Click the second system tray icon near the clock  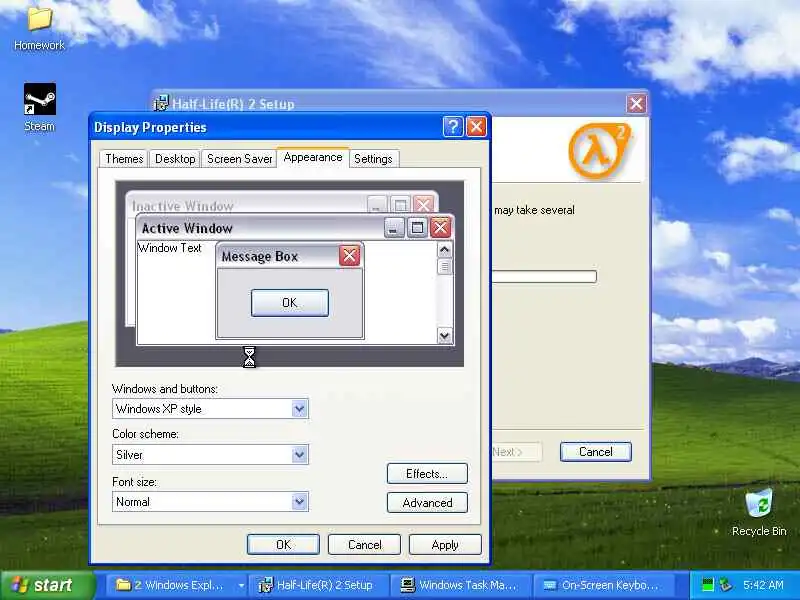(x=725, y=585)
